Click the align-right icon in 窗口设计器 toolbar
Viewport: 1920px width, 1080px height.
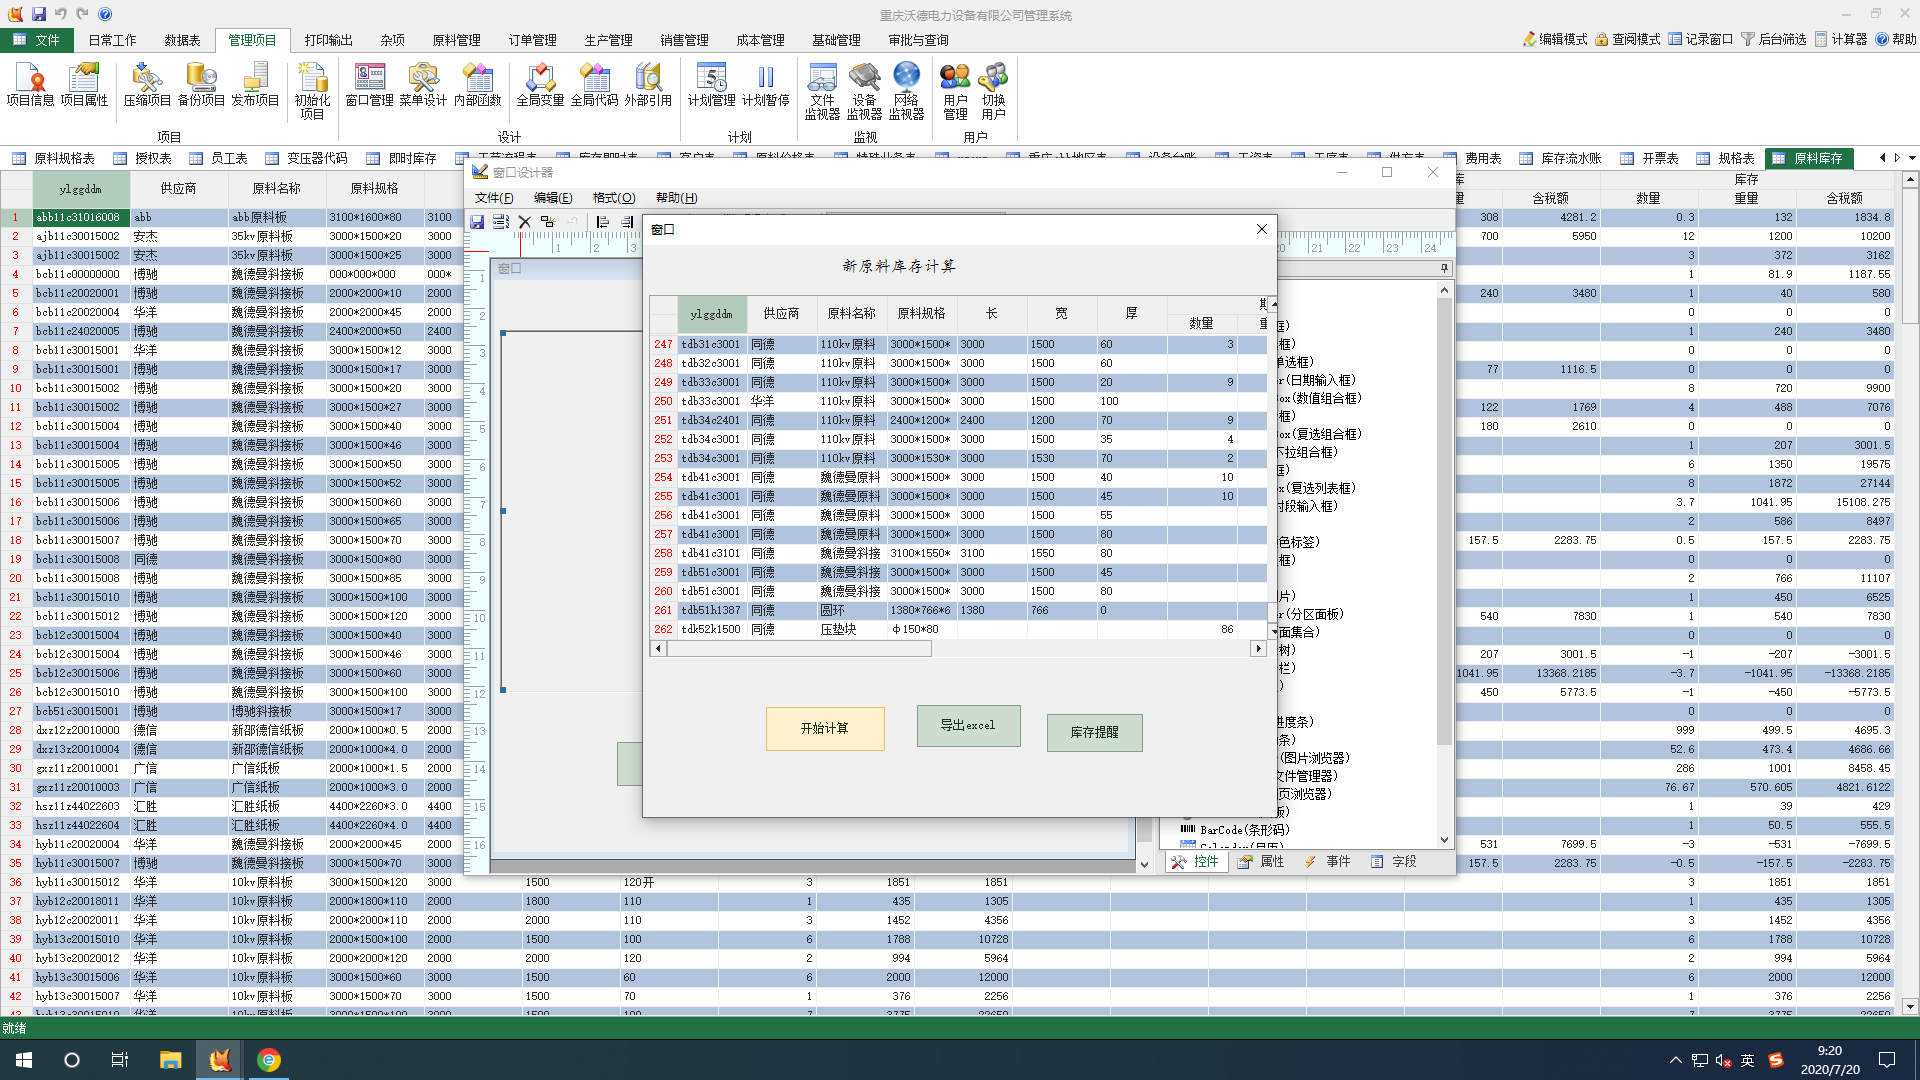(x=627, y=222)
